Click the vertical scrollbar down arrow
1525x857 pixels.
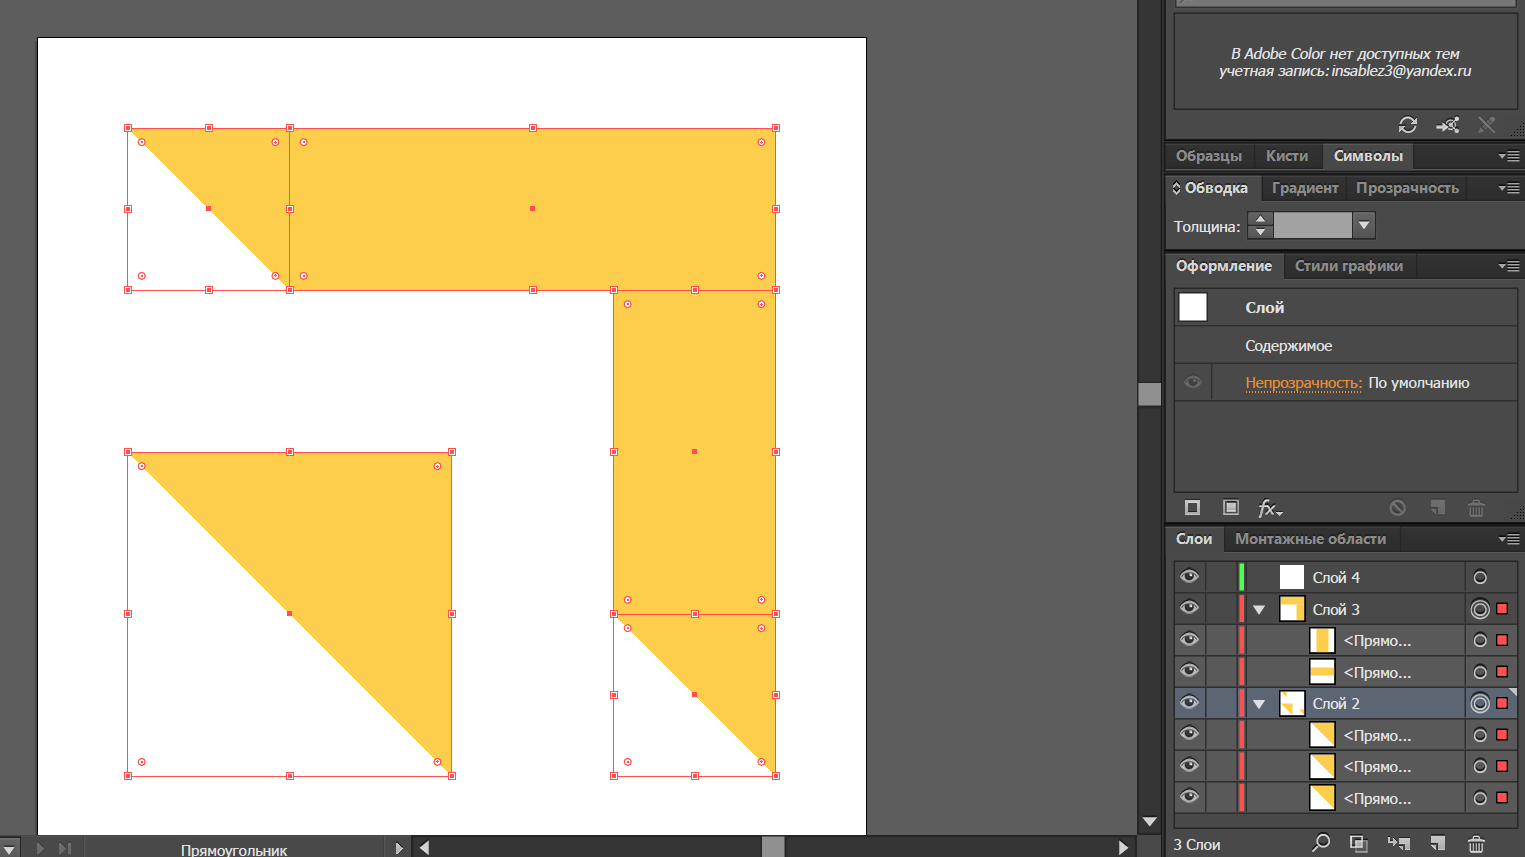click(1149, 822)
